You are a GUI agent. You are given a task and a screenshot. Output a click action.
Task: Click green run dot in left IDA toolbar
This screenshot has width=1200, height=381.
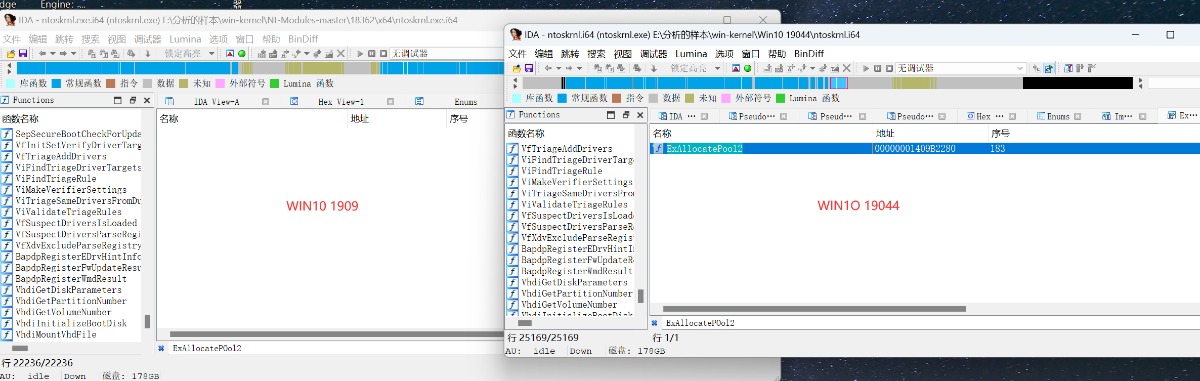(241, 53)
